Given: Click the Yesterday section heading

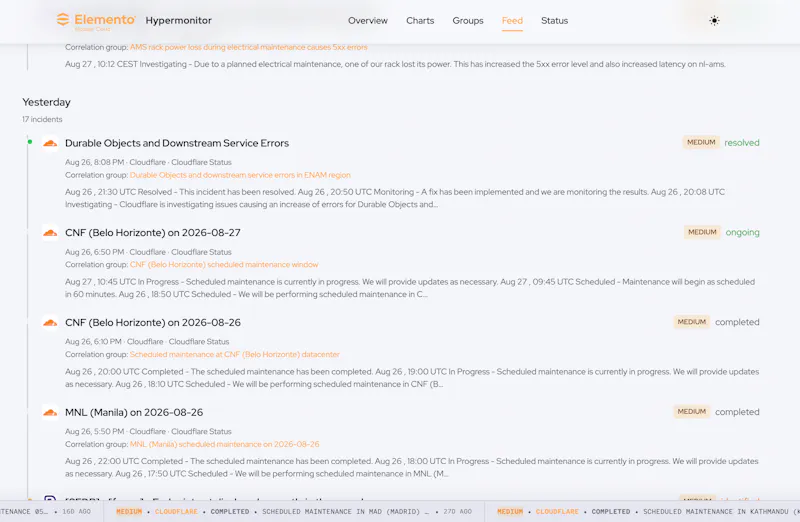Looking at the screenshot, I should pos(46,102).
